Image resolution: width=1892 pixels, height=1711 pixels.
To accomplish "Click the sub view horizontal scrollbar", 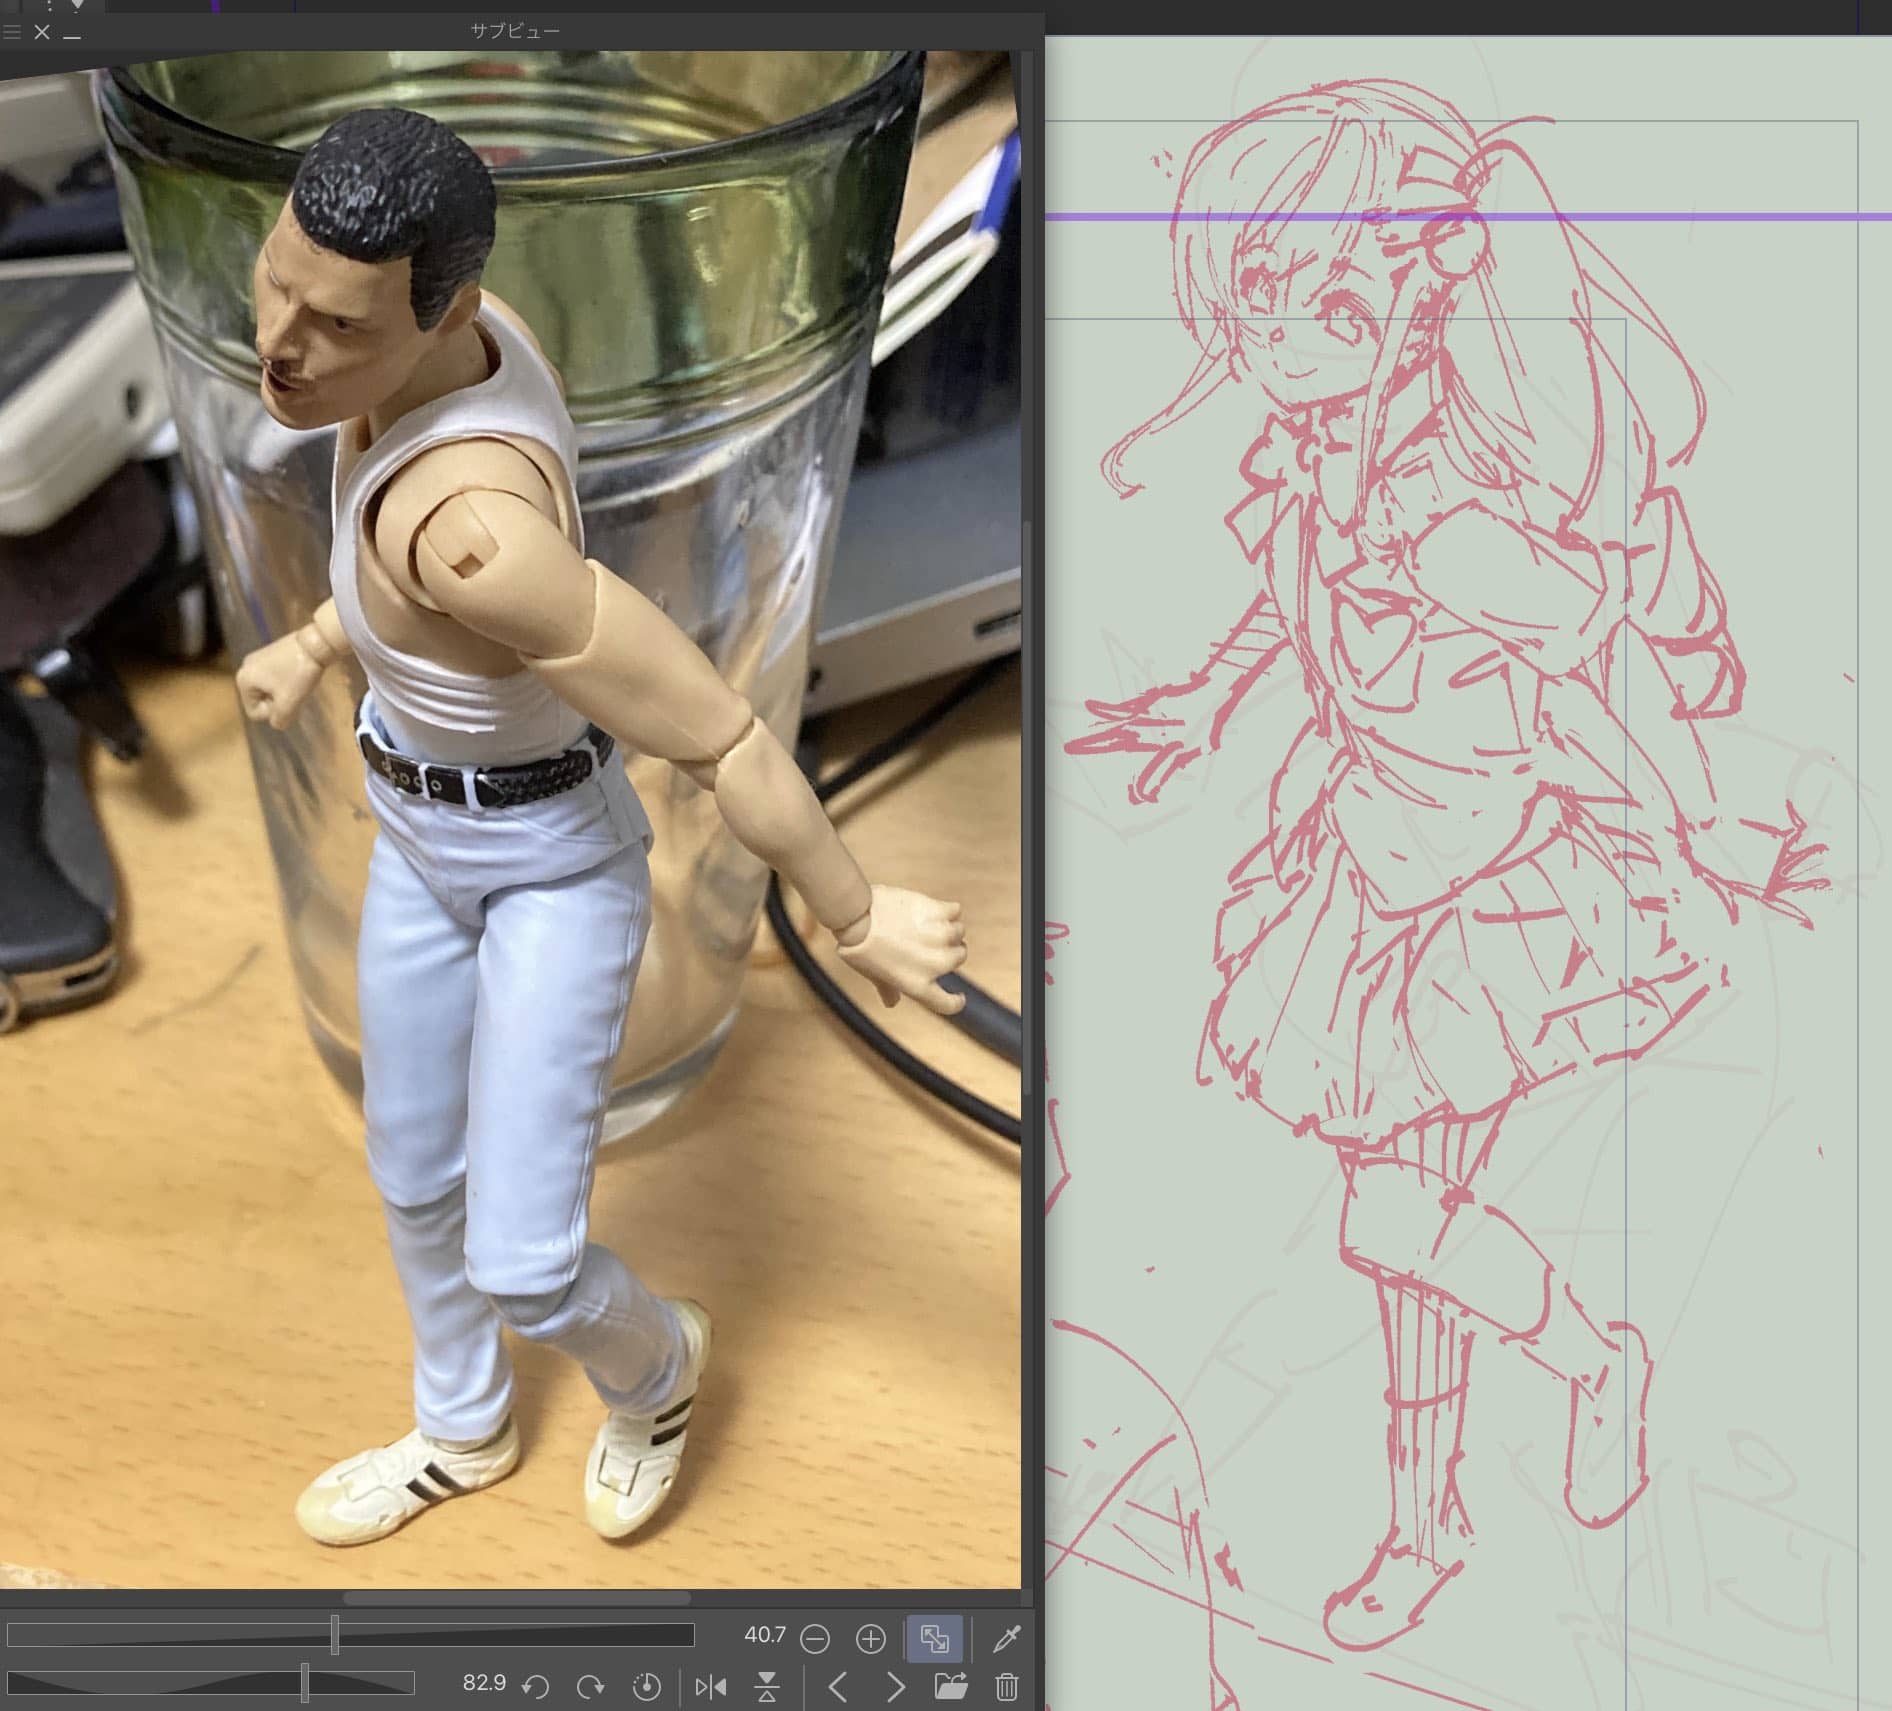I will point(515,1598).
